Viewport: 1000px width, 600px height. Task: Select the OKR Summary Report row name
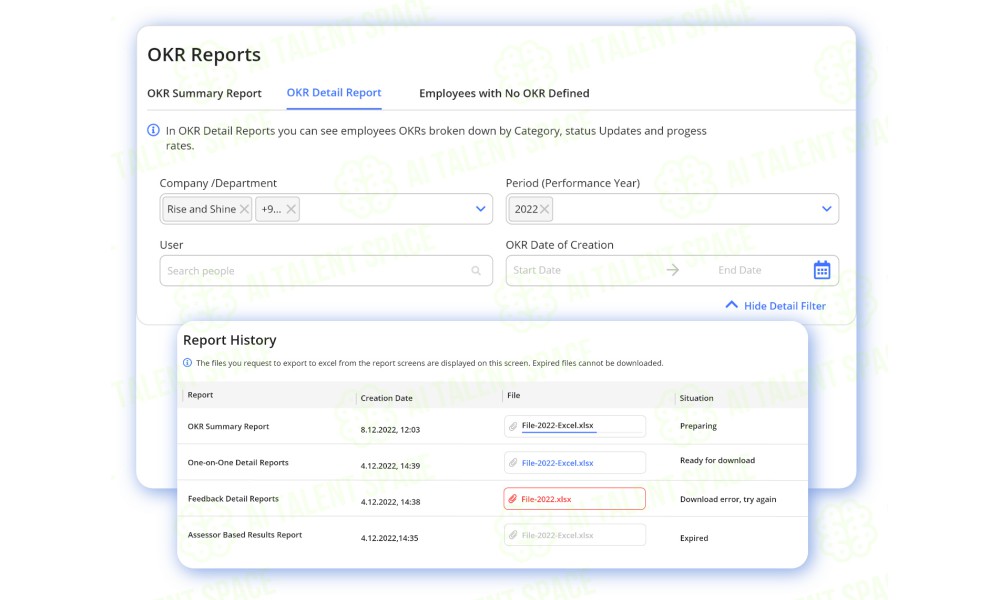pos(228,427)
